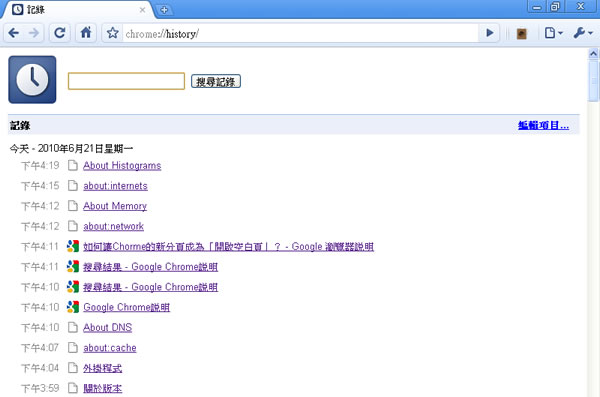Open the page menu dropdown

[x=553, y=33]
